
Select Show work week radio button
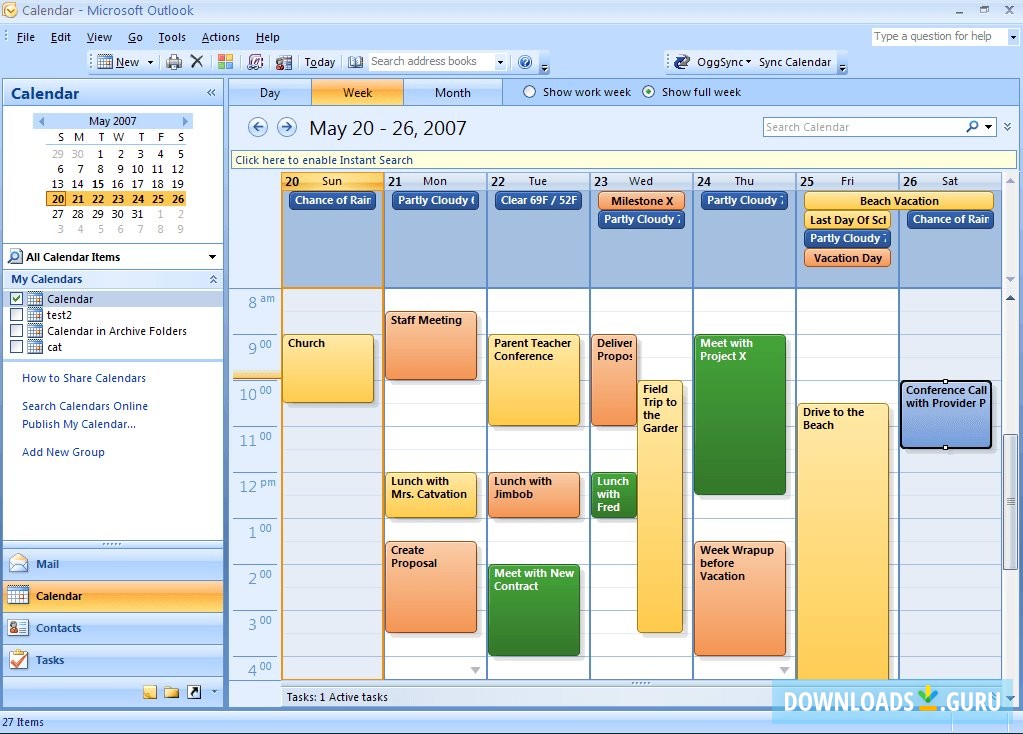click(529, 92)
